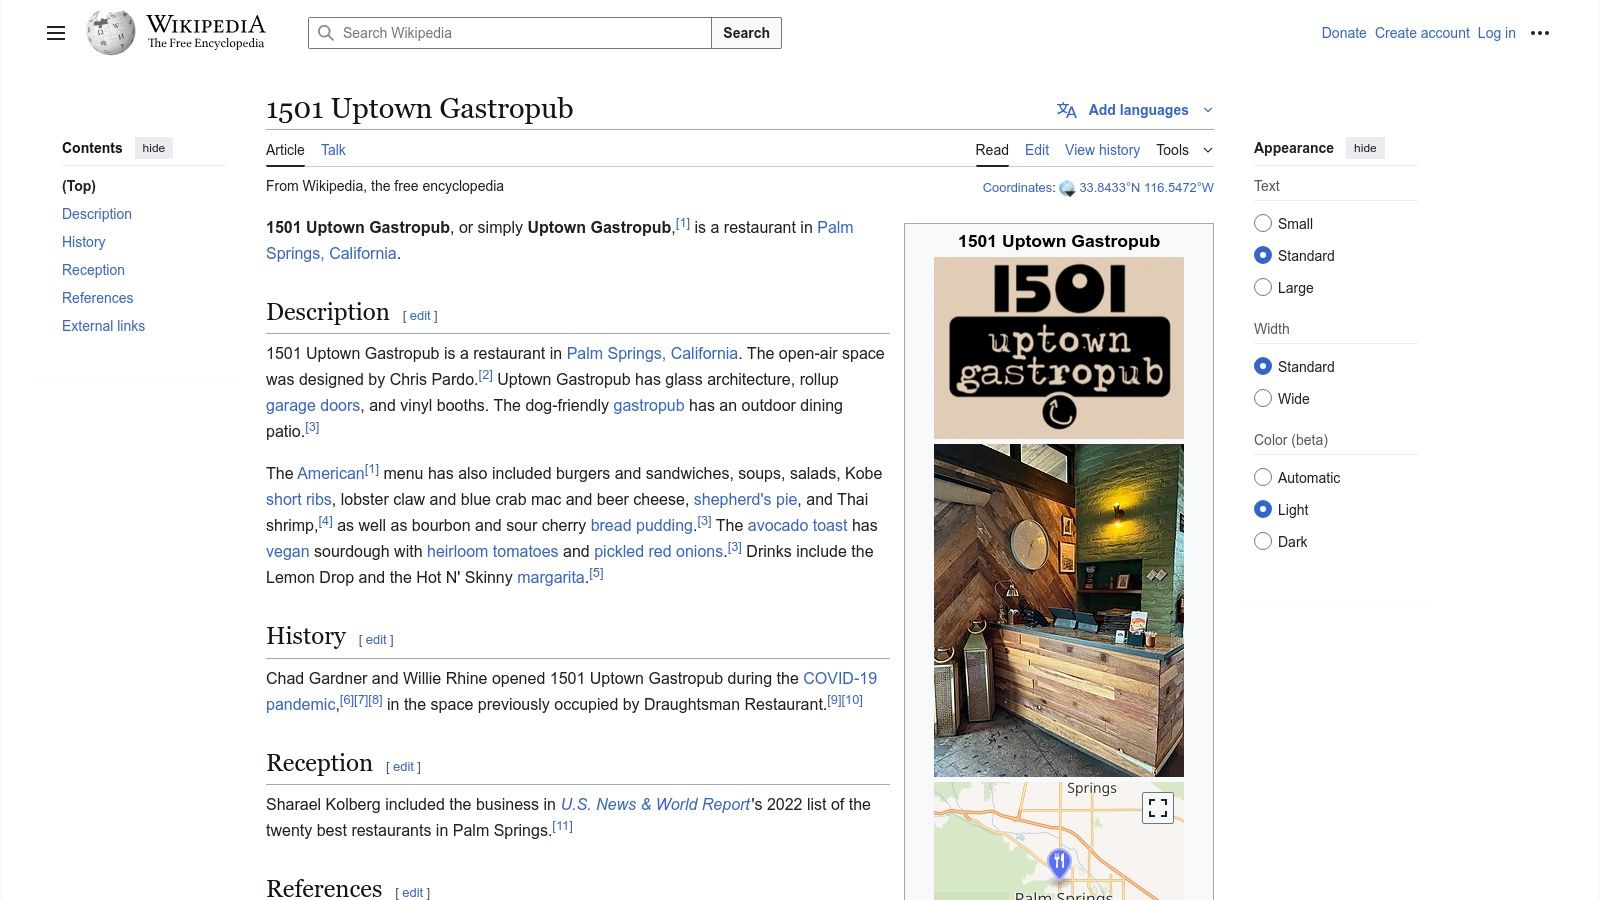Click the Wikipedia globe logo
Viewport: 1600px width, 900px height.
(x=111, y=33)
